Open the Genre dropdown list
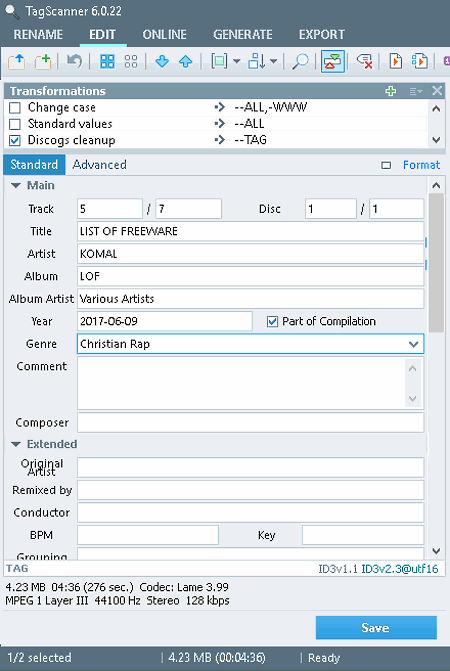450x671 pixels. point(413,344)
